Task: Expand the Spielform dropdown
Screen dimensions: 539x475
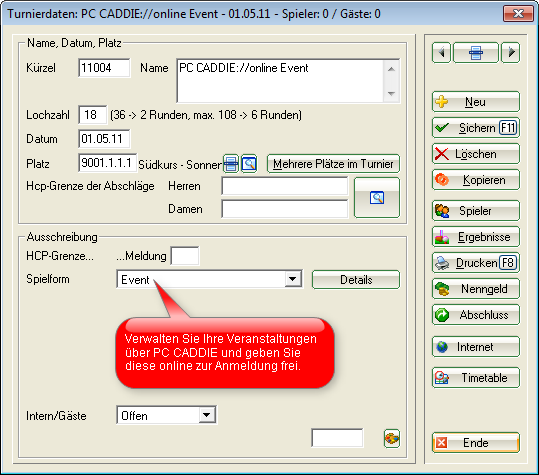Action: coord(293,279)
